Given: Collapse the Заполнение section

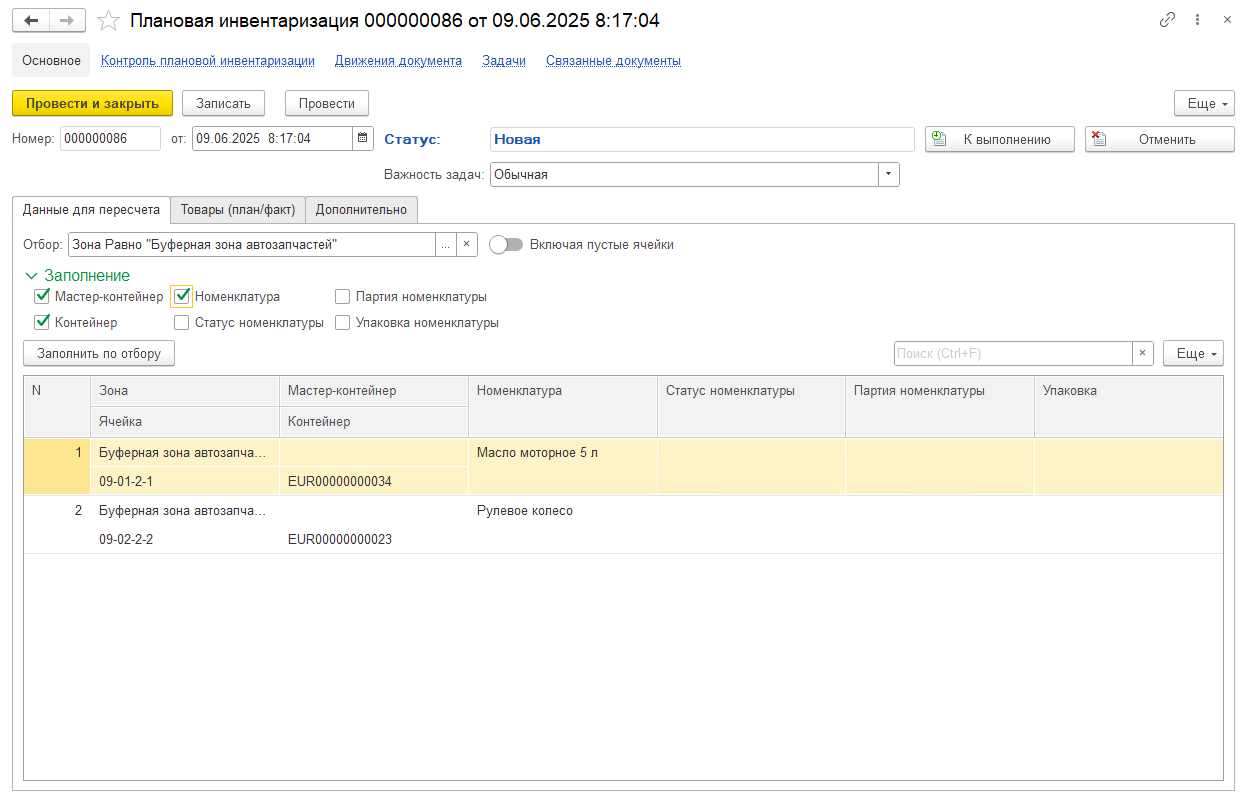Looking at the screenshot, I should click(31, 276).
